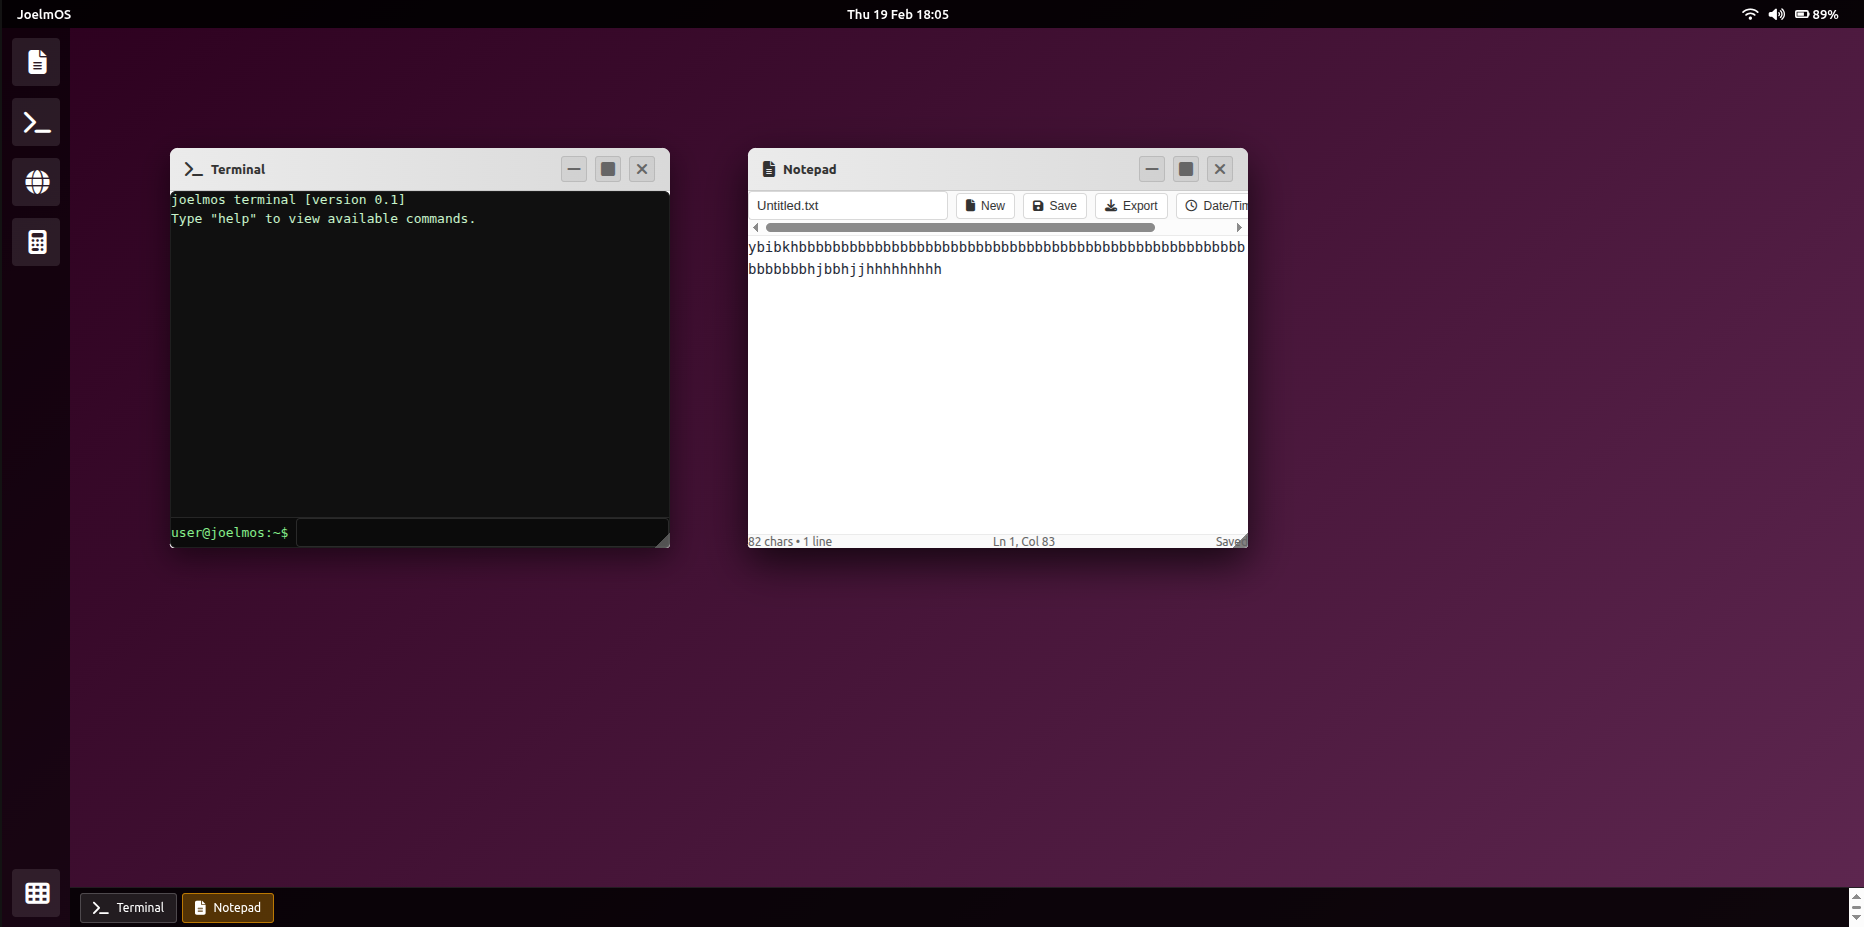Save the Untitled.txt document

(1054, 206)
